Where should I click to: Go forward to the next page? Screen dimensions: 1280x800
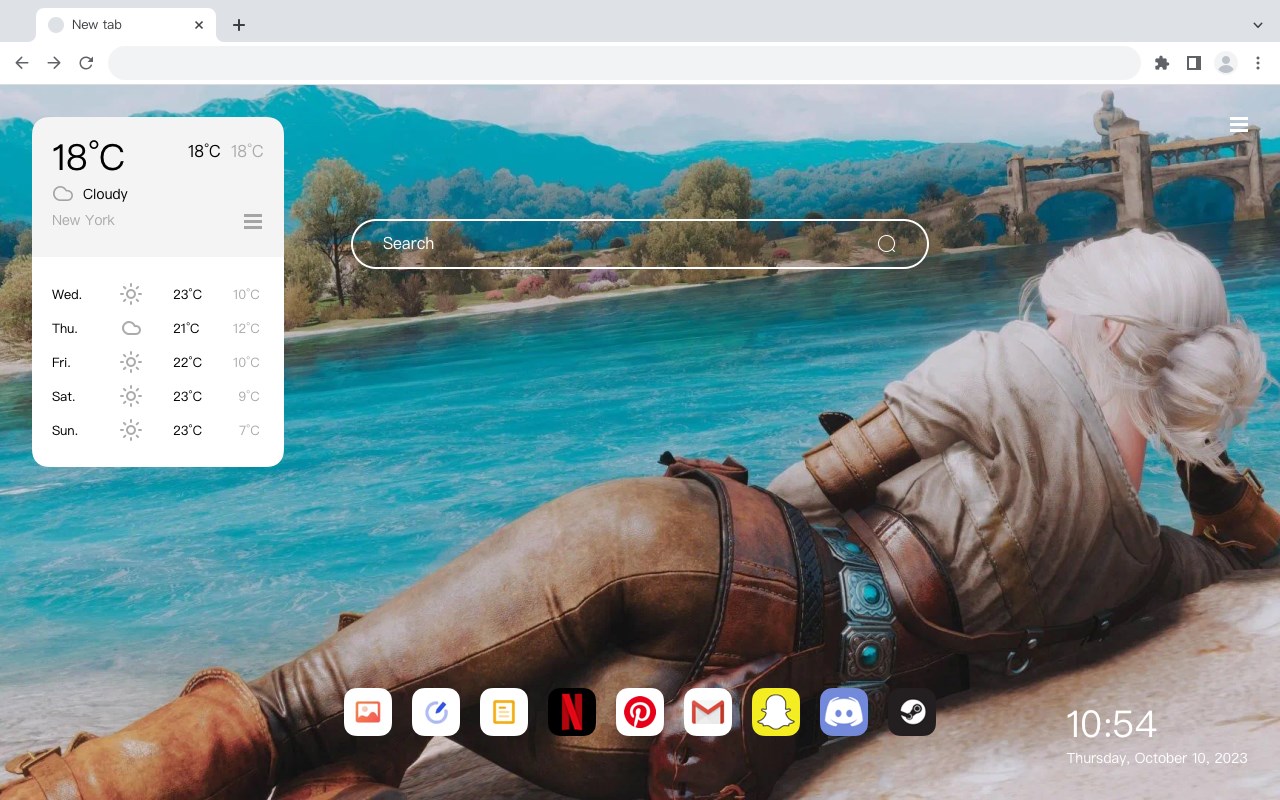pyautogui.click(x=54, y=63)
